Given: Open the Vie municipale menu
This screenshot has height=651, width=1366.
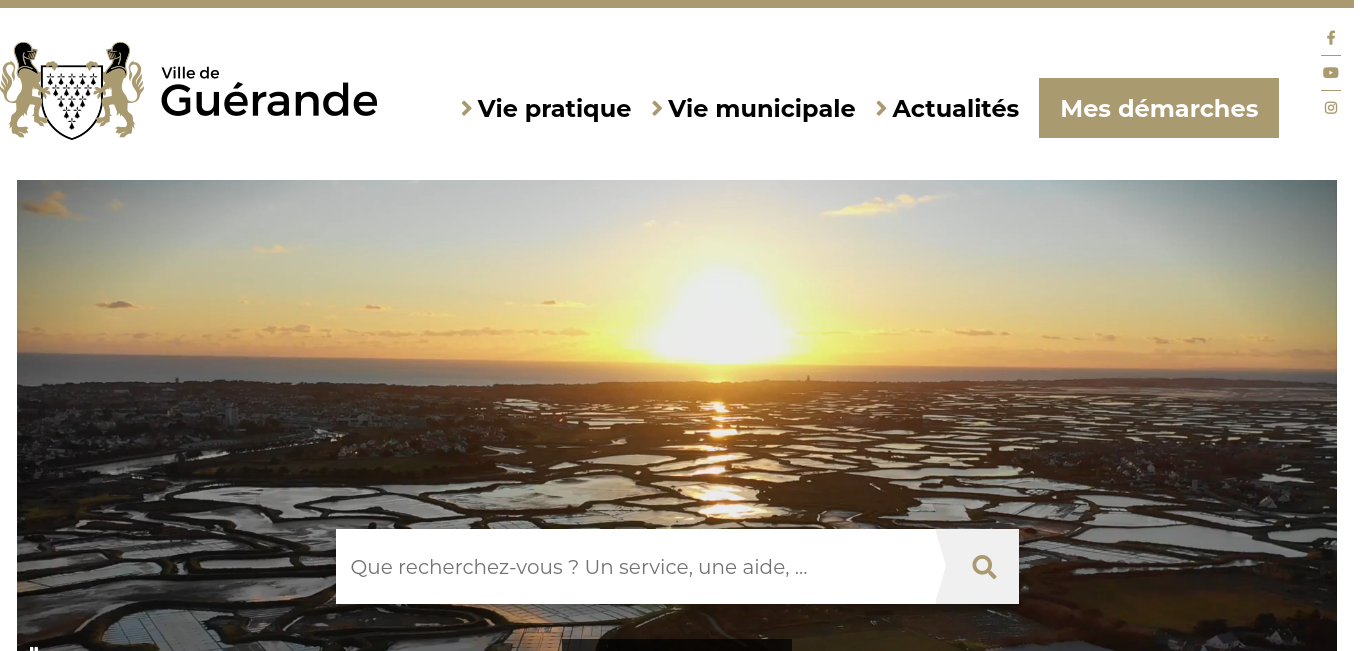Looking at the screenshot, I should coord(761,108).
